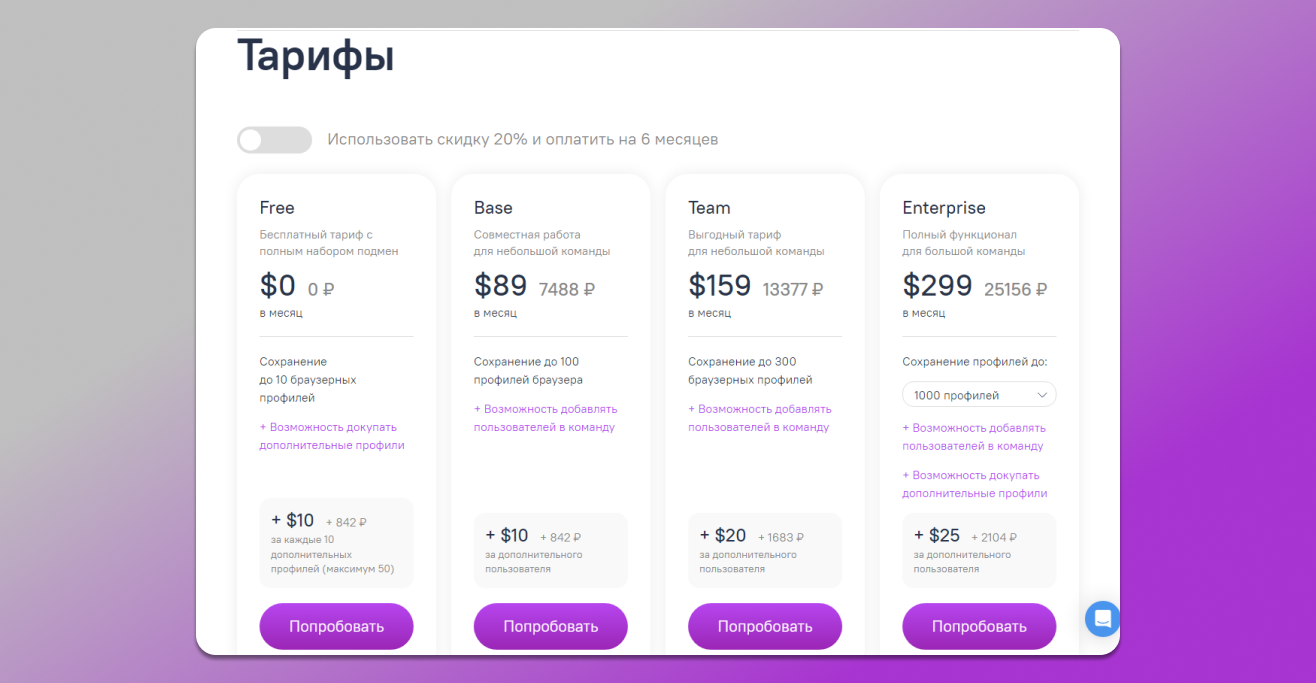Click "Попробовать" on the Team plan
Screen dimensions: 1316x683
764,625
